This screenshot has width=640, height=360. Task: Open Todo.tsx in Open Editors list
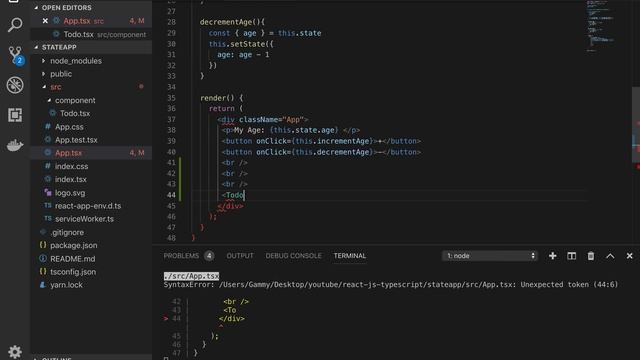[91, 34]
